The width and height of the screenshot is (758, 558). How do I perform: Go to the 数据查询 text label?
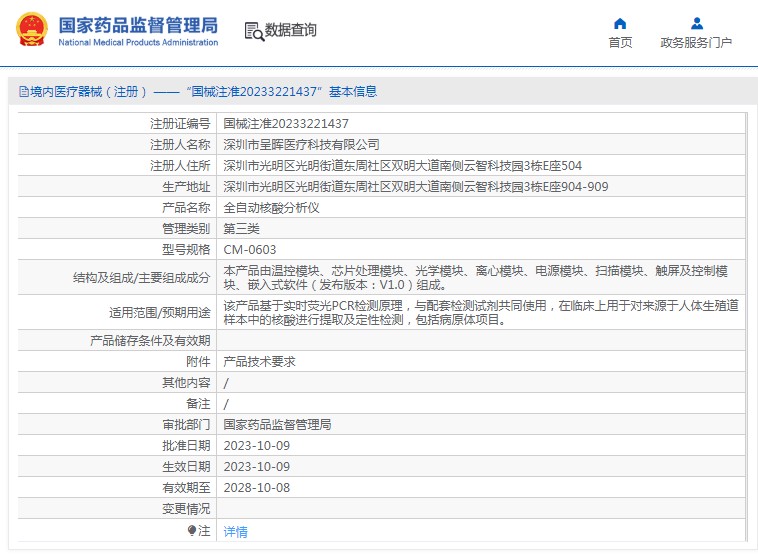click(x=291, y=31)
